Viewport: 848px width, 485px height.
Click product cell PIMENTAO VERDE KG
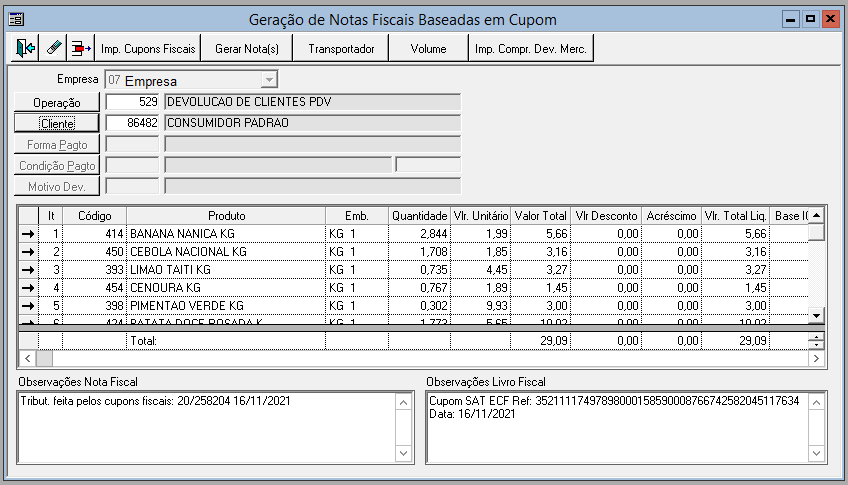coord(226,305)
